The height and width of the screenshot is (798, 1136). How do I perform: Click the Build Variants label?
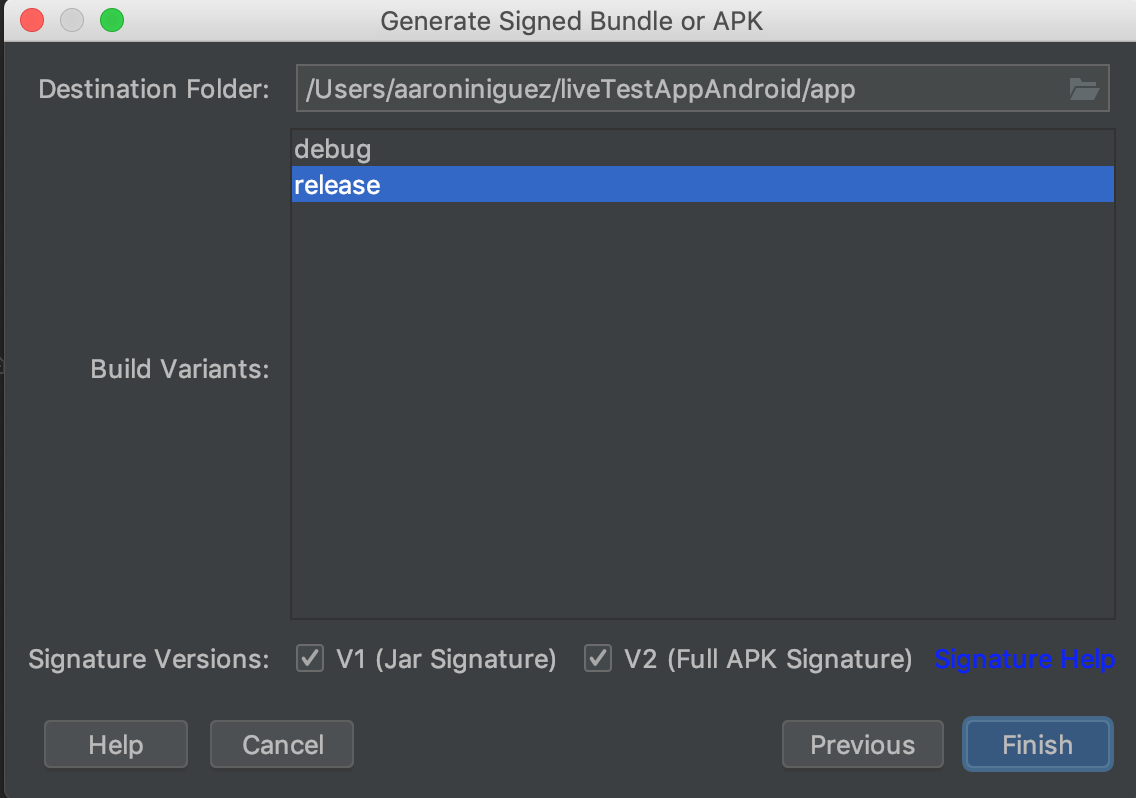point(180,369)
